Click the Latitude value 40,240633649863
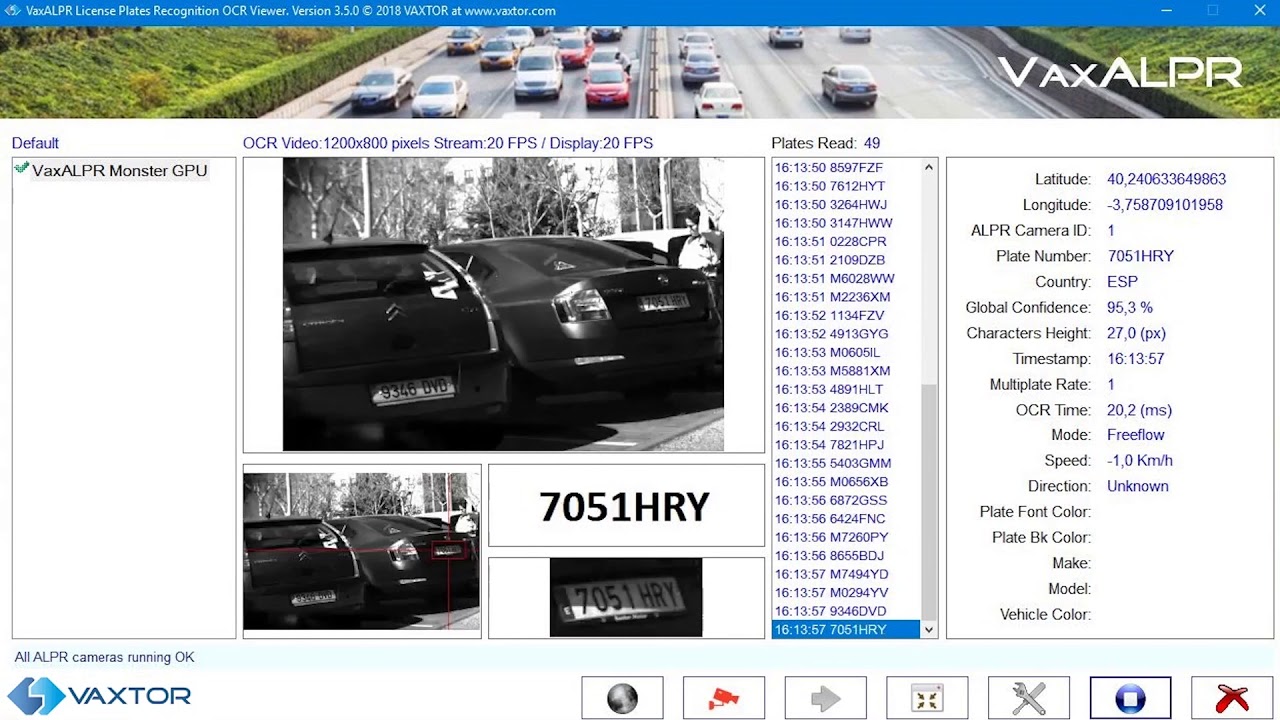Viewport: 1280px width, 720px height. (x=1166, y=179)
